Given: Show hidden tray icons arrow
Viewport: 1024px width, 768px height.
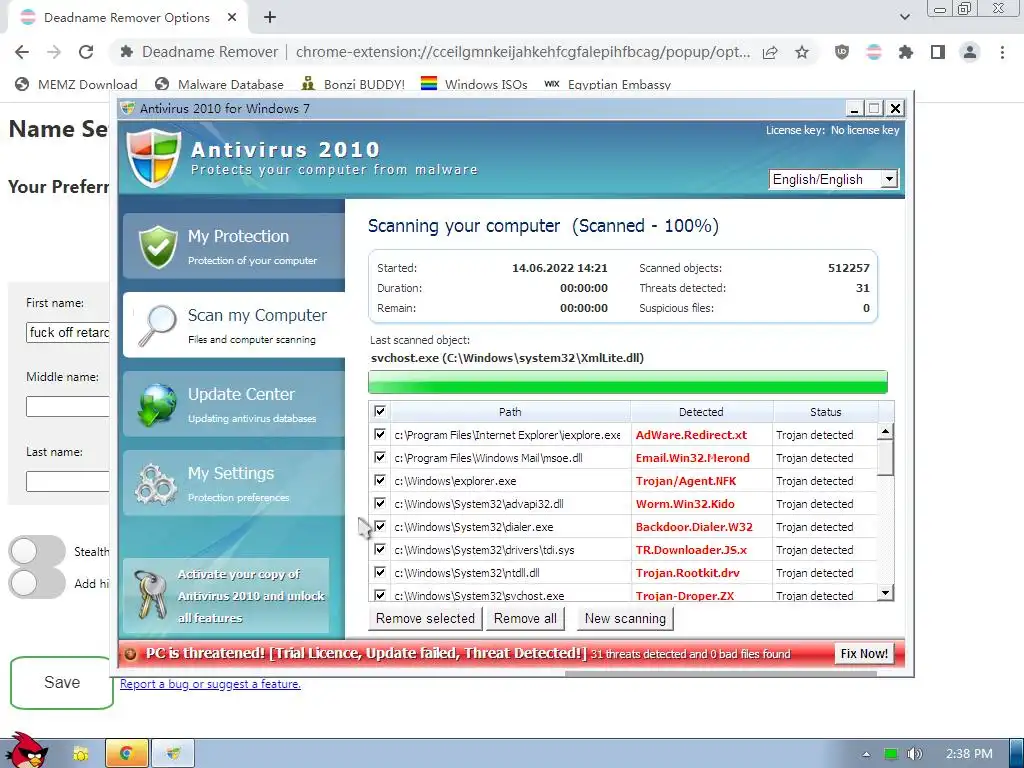Looking at the screenshot, I should 866,754.
